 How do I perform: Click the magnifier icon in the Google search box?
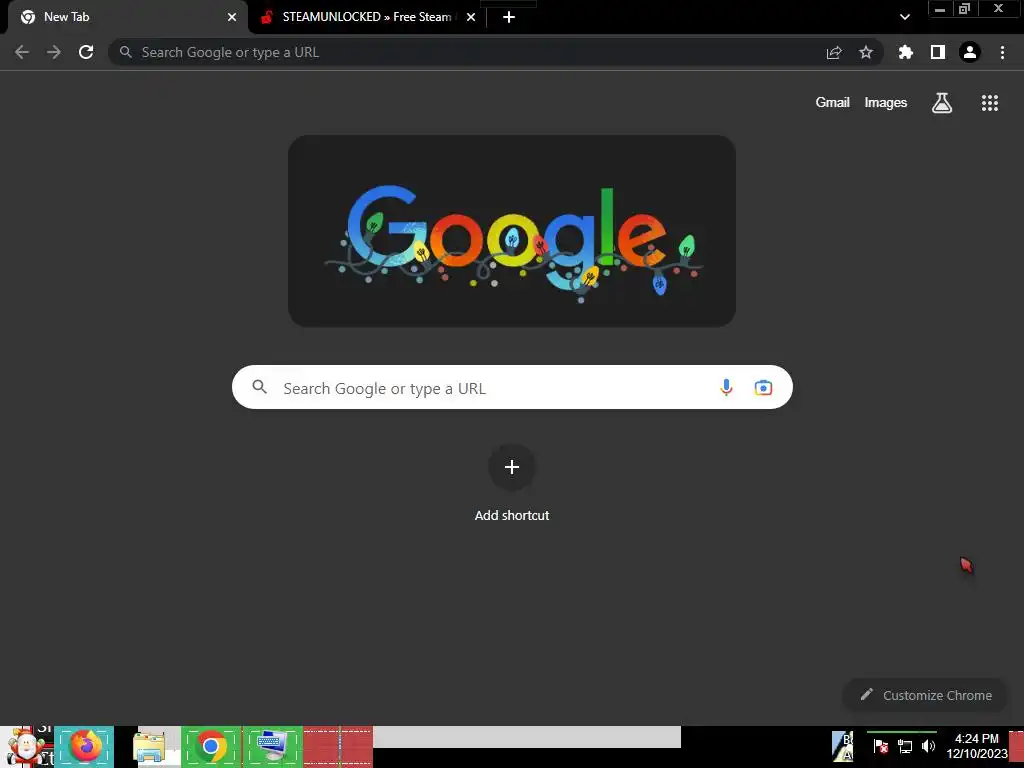(260, 387)
